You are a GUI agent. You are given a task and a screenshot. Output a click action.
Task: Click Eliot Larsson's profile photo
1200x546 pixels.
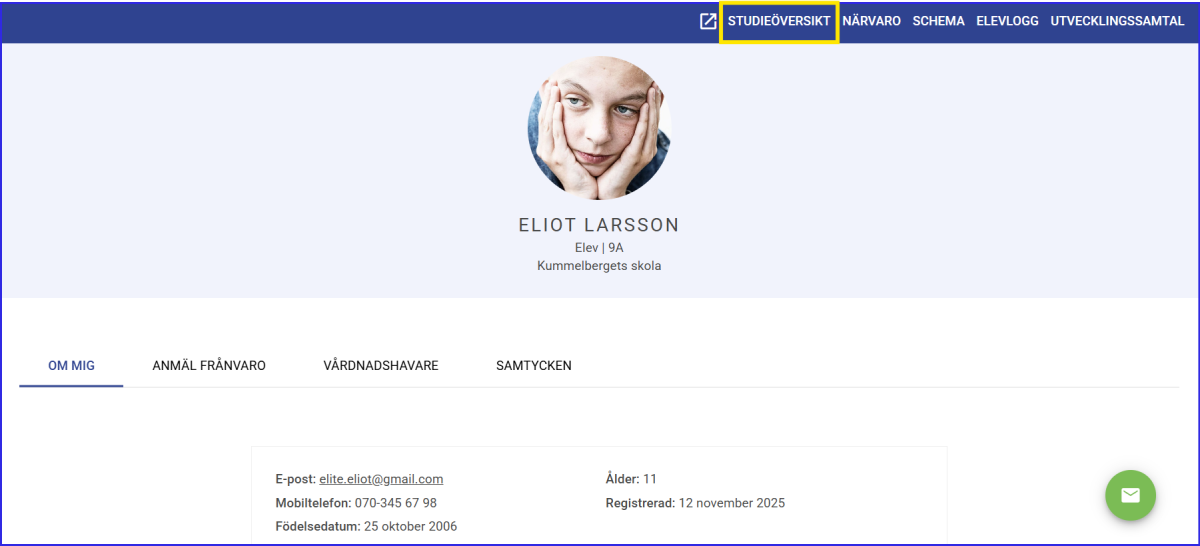(599, 128)
